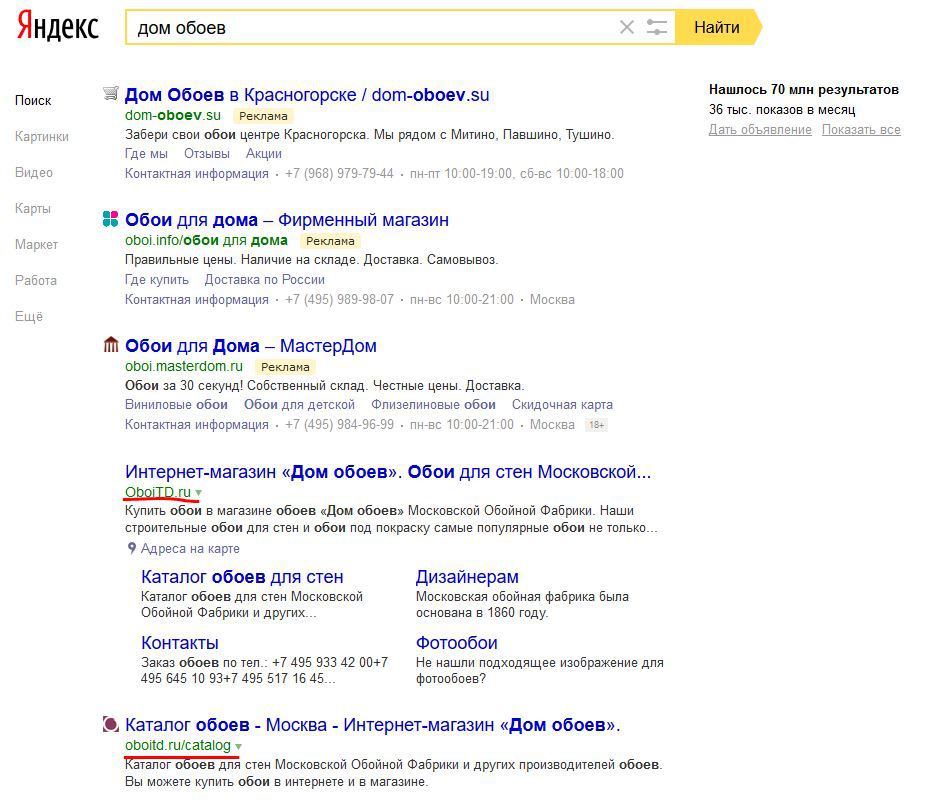Screen dimensions: 927x808
Task: Click Дать объявление link
Action: pos(760,129)
